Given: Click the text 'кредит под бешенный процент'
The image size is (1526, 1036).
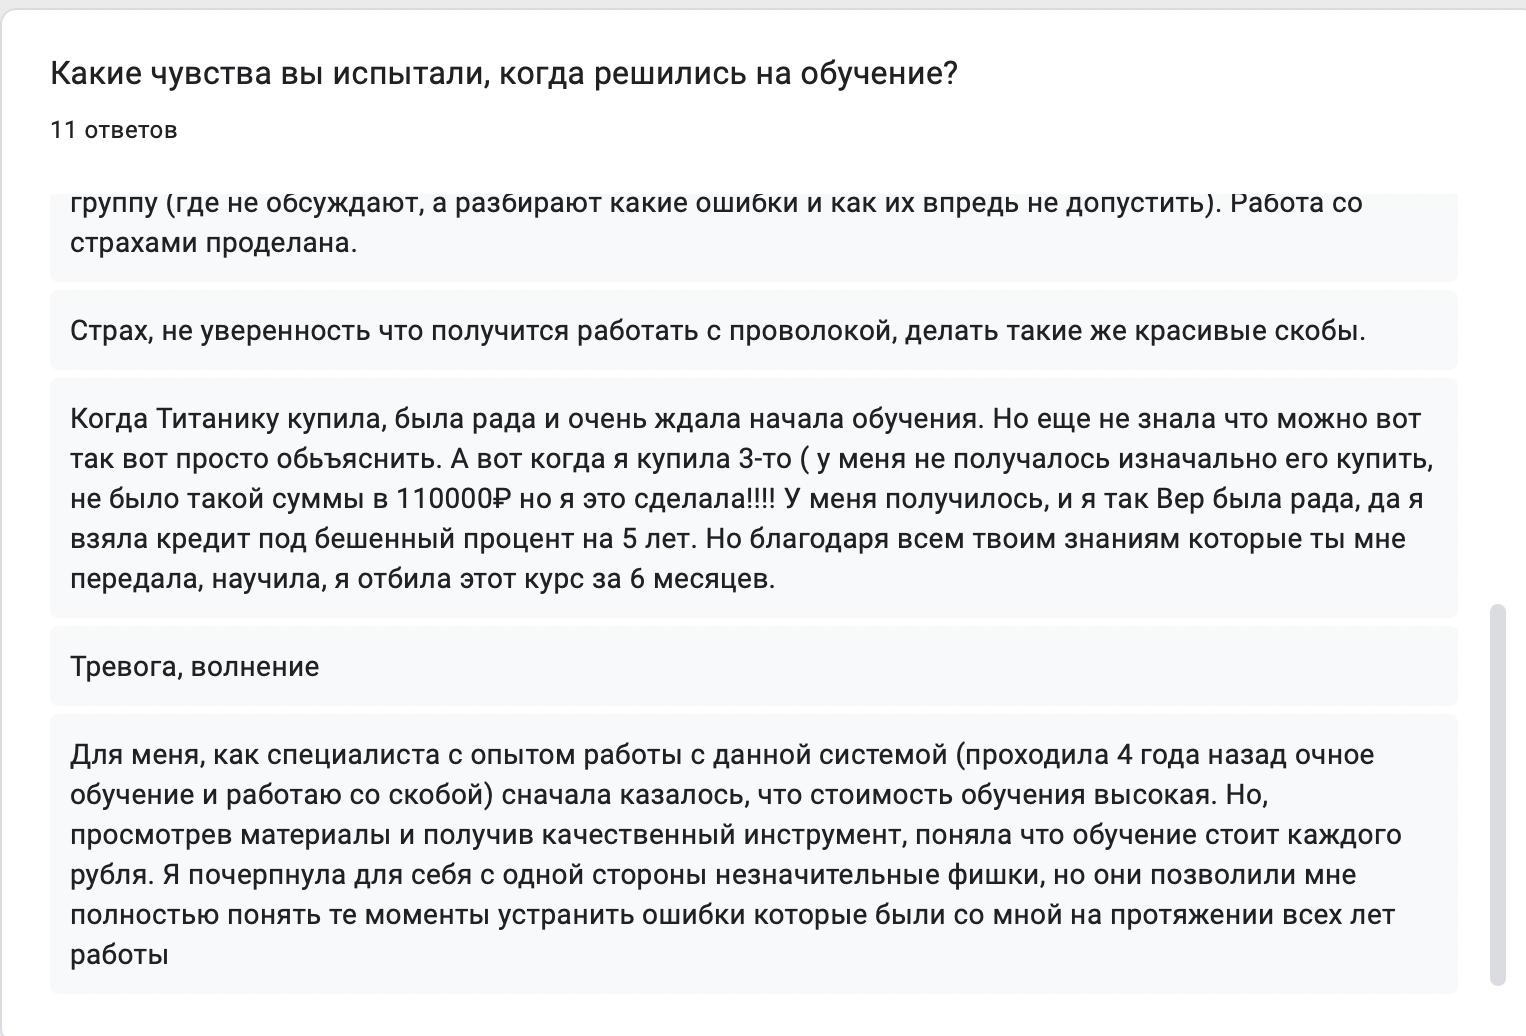Looking at the screenshot, I should (x=371, y=539).
